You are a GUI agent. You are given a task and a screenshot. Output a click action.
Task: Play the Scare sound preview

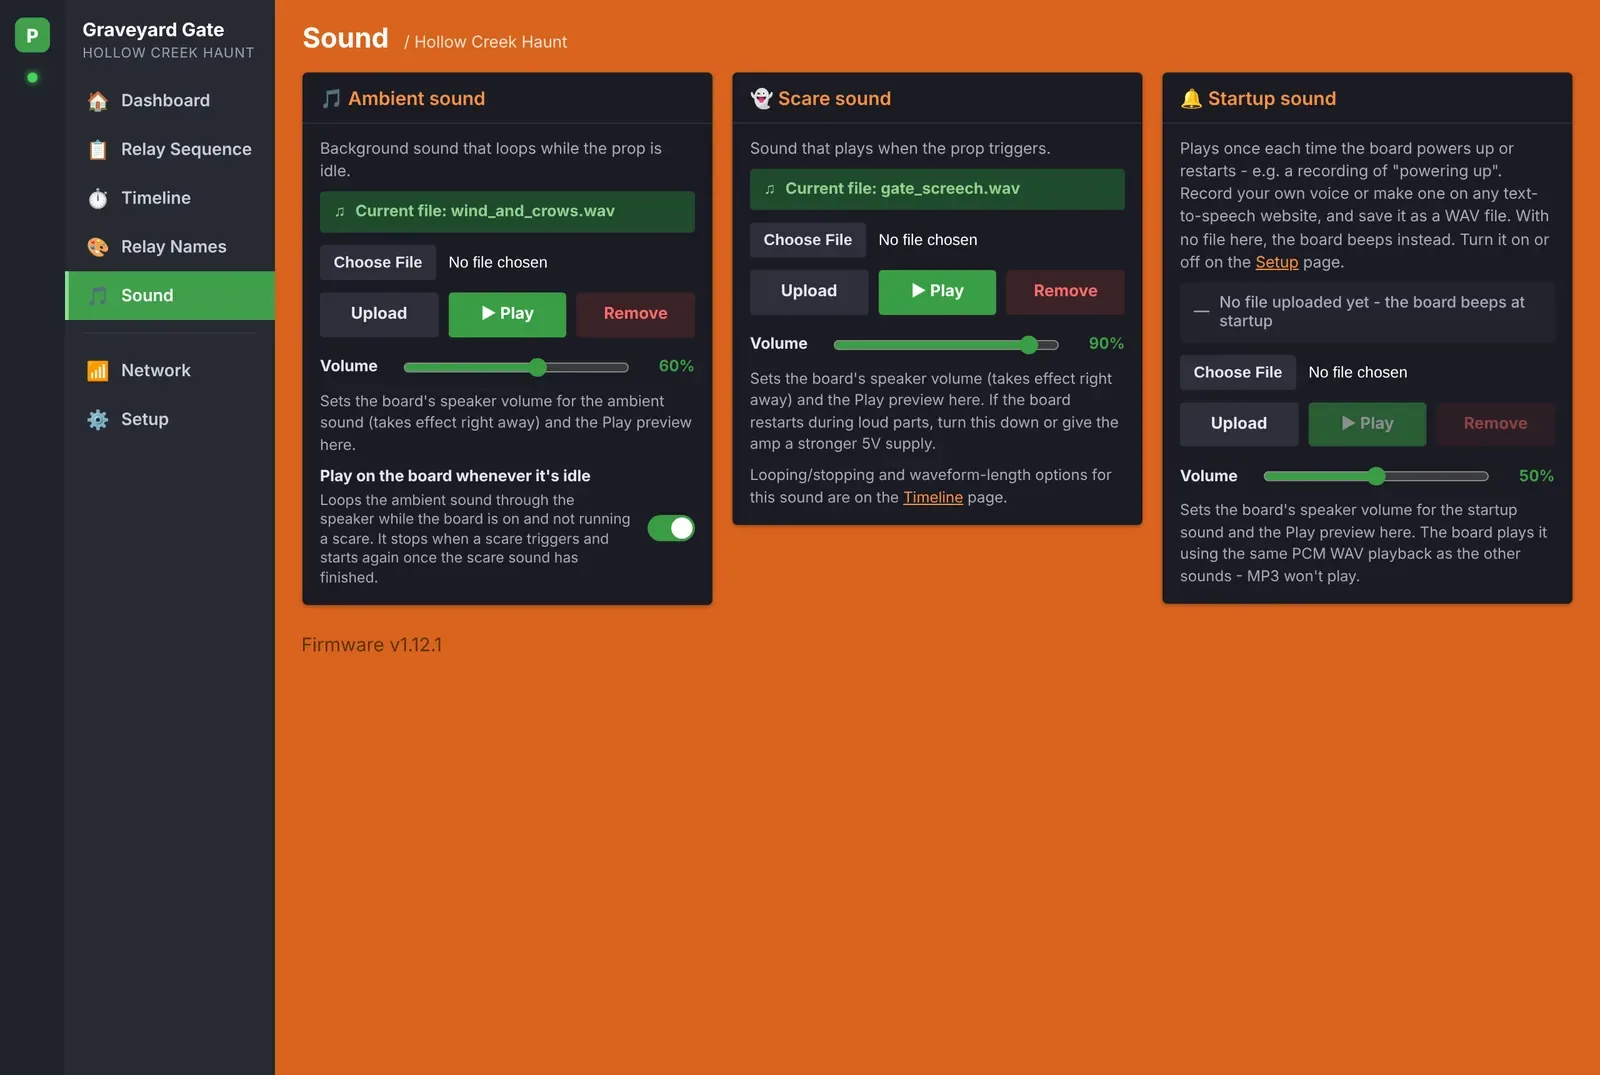click(x=937, y=292)
